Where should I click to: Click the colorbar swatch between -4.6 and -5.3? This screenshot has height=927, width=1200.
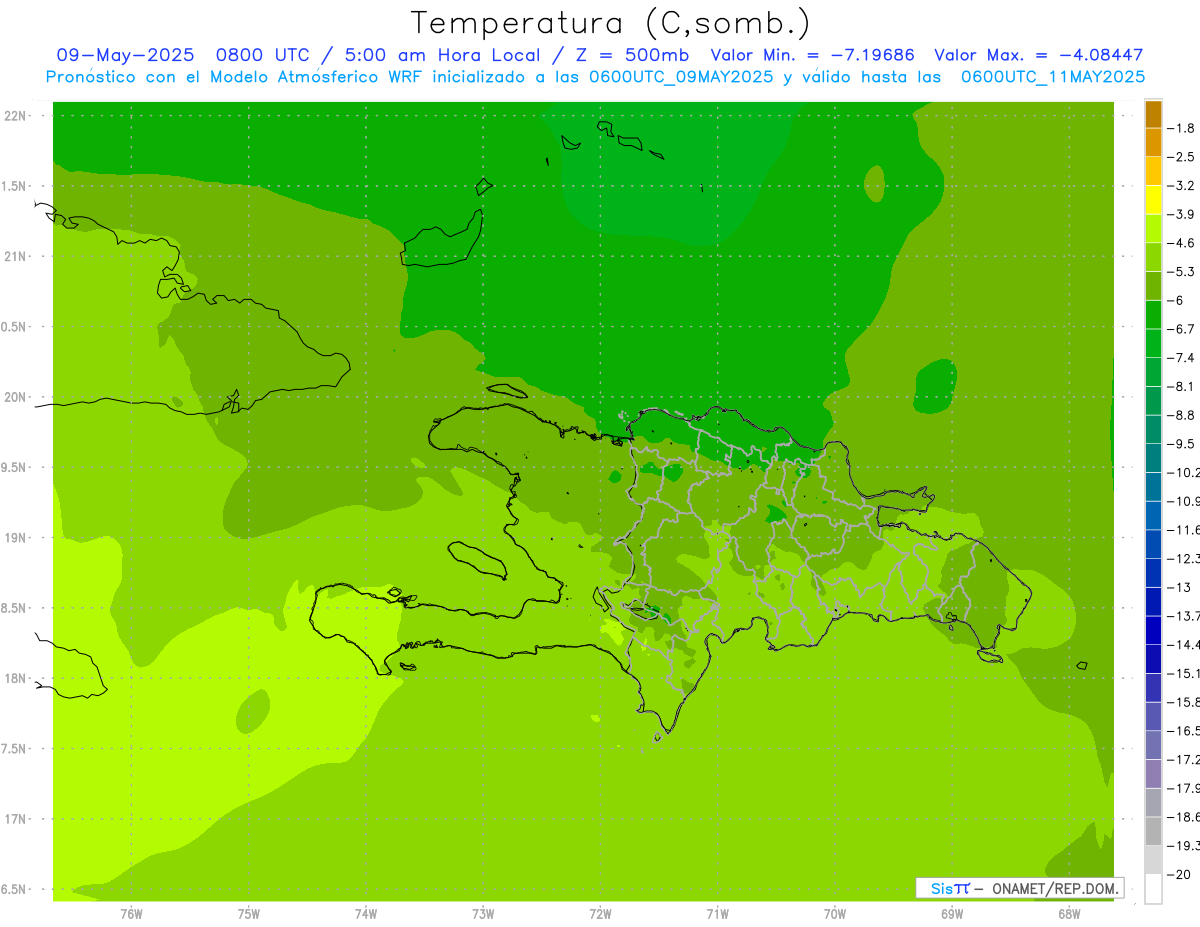1153,258
